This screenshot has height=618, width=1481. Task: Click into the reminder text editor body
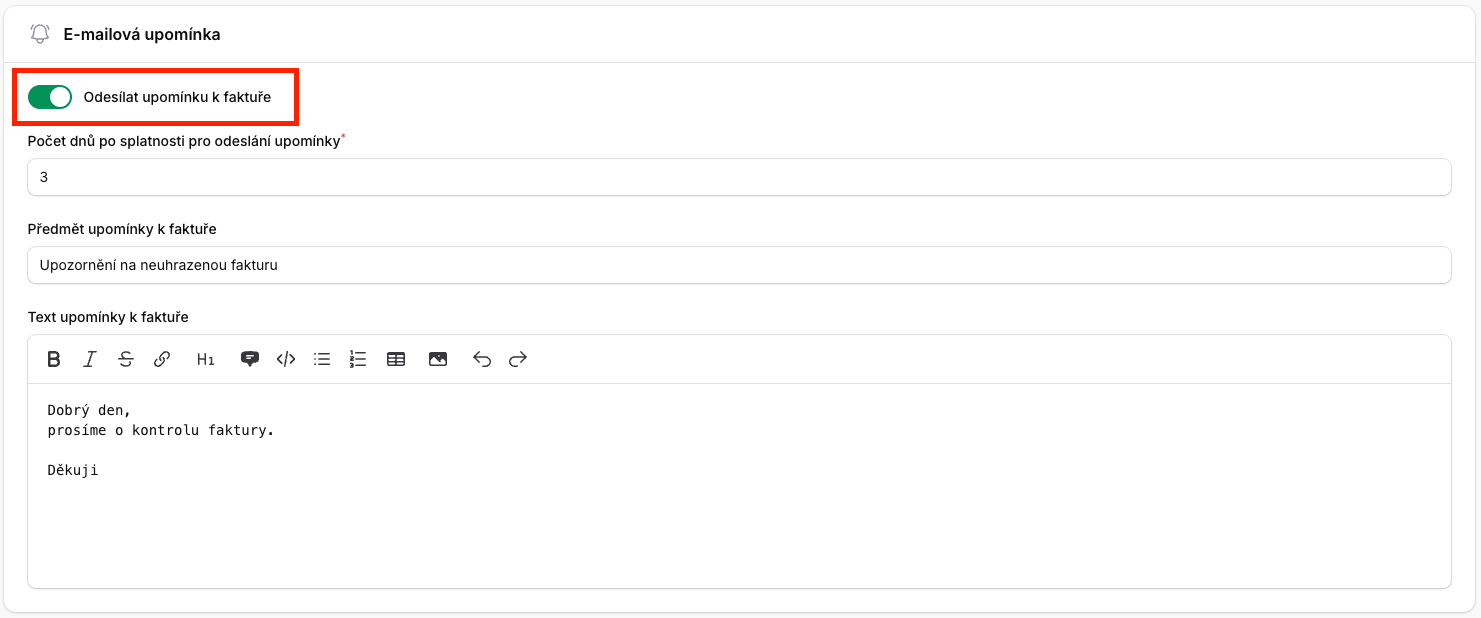click(x=739, y=500)
